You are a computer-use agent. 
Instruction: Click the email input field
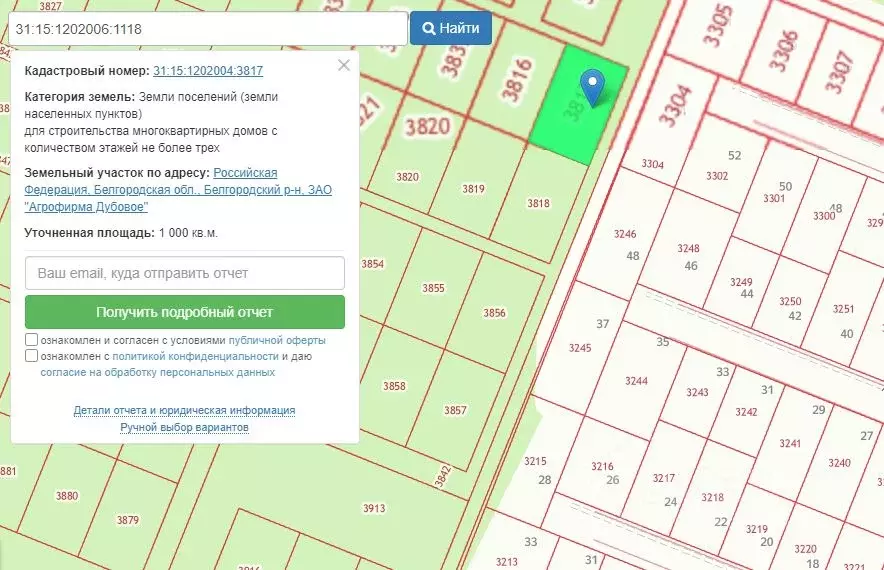pos(185,273)
